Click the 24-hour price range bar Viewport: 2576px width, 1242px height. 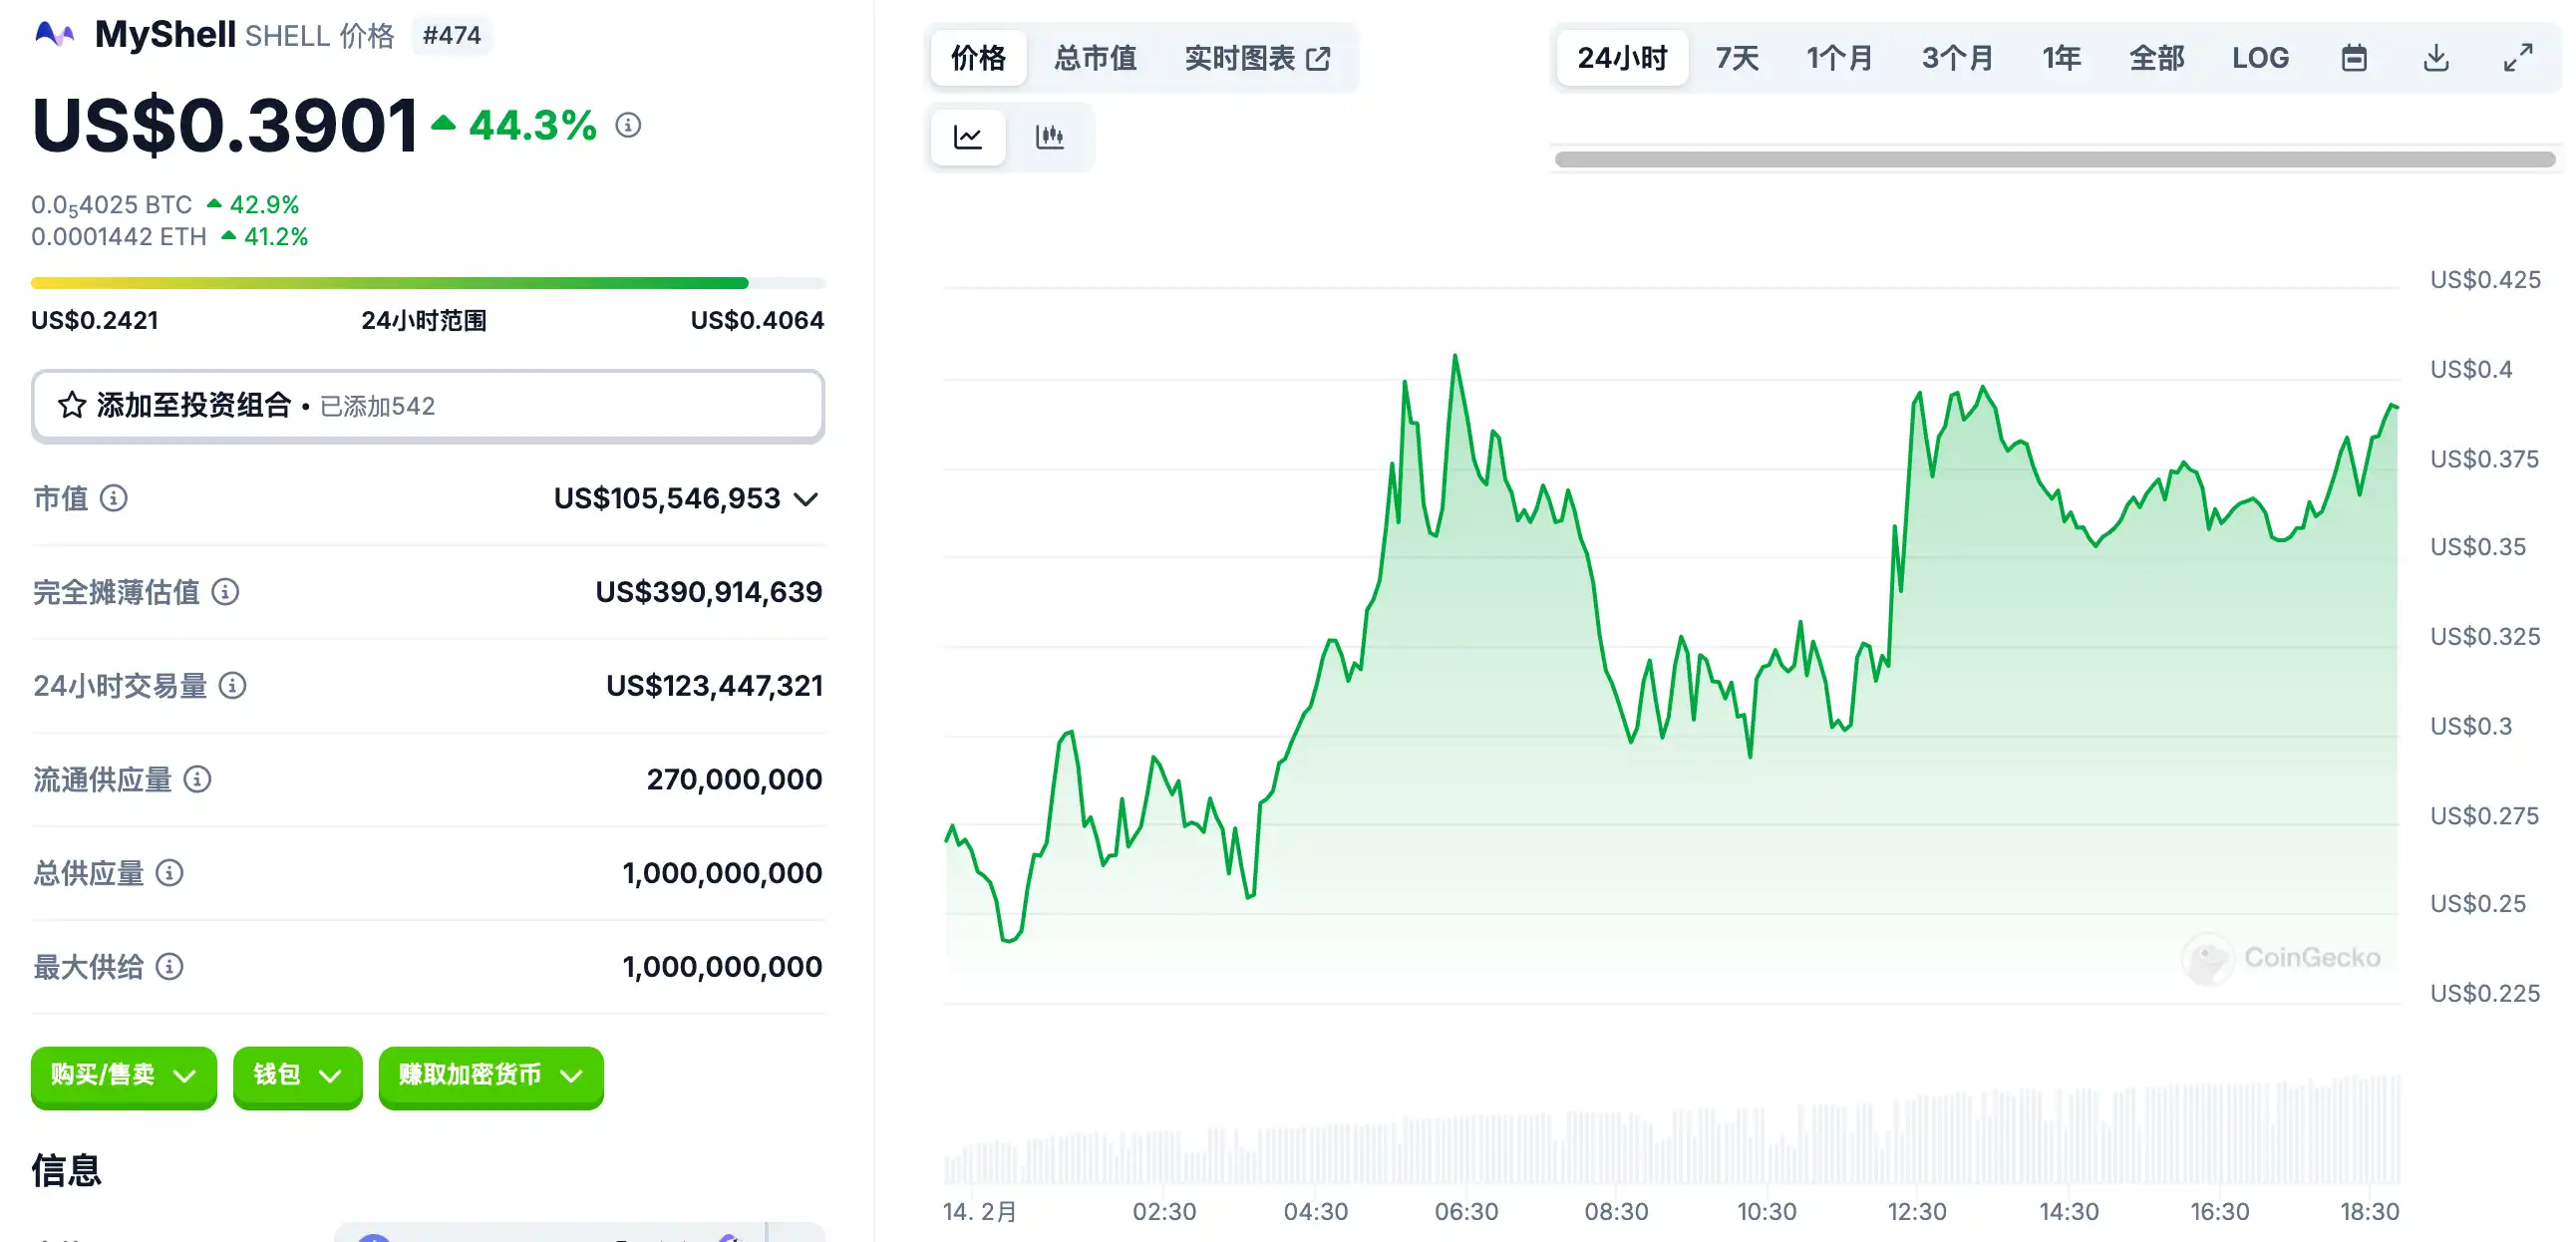point(427,283)
